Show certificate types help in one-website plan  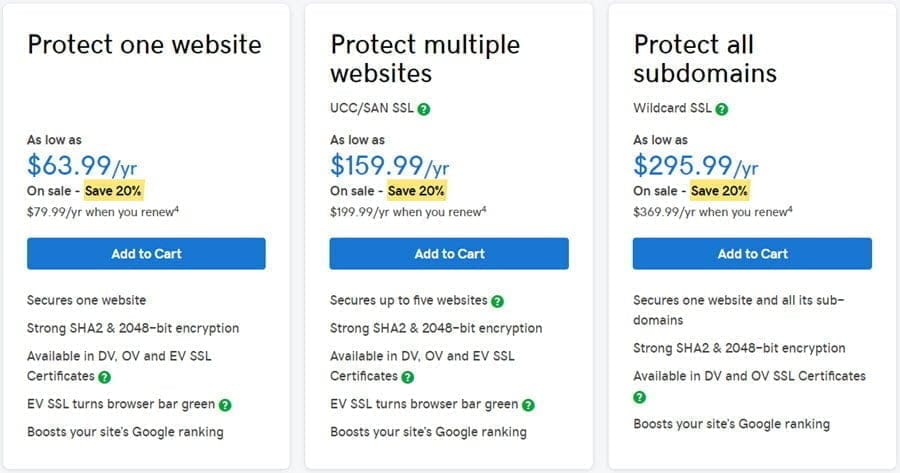pos(104,377)
